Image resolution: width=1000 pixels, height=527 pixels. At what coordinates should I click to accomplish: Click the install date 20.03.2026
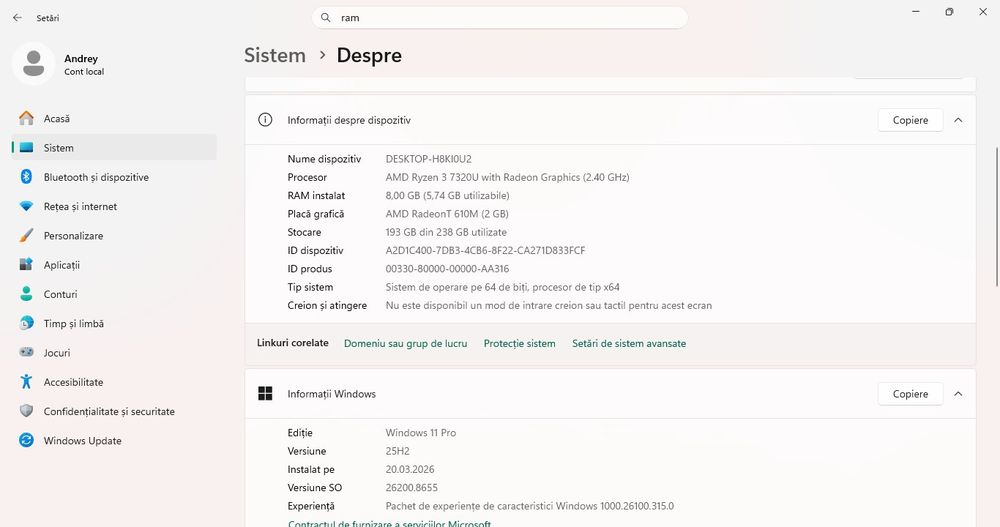(x=409, y=469)
